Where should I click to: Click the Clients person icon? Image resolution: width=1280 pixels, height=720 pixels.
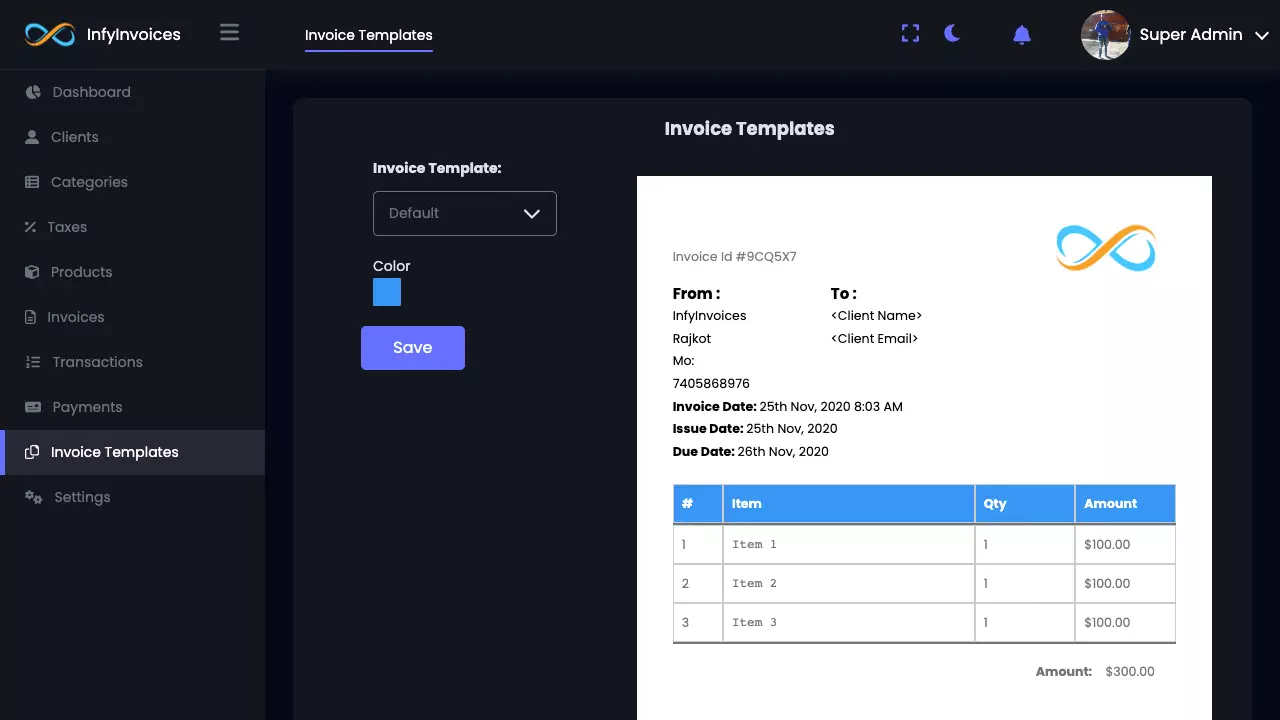32,137
